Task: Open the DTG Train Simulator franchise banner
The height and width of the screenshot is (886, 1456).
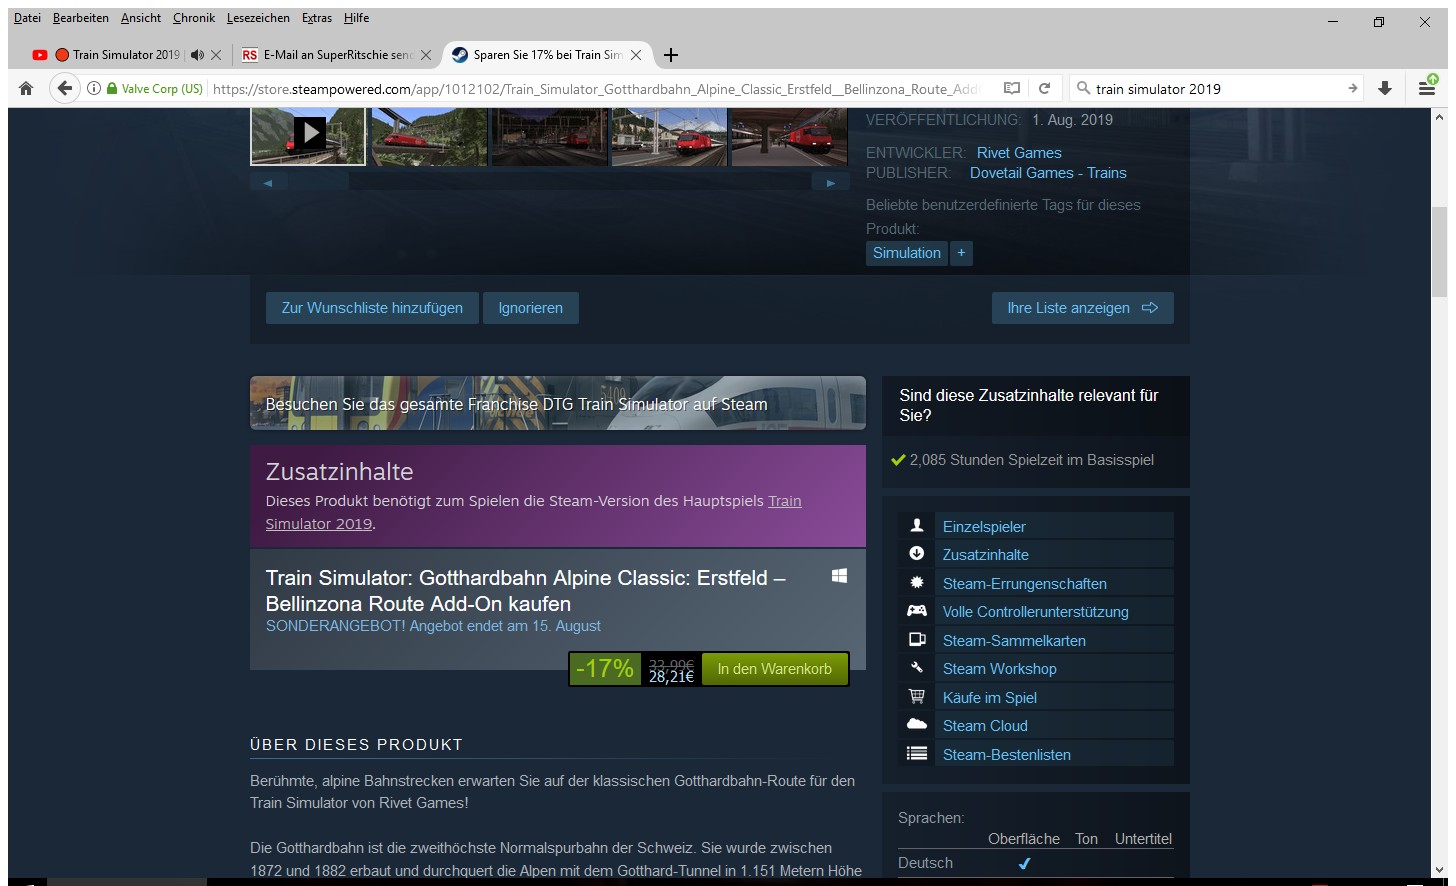Action: (558, 403)
